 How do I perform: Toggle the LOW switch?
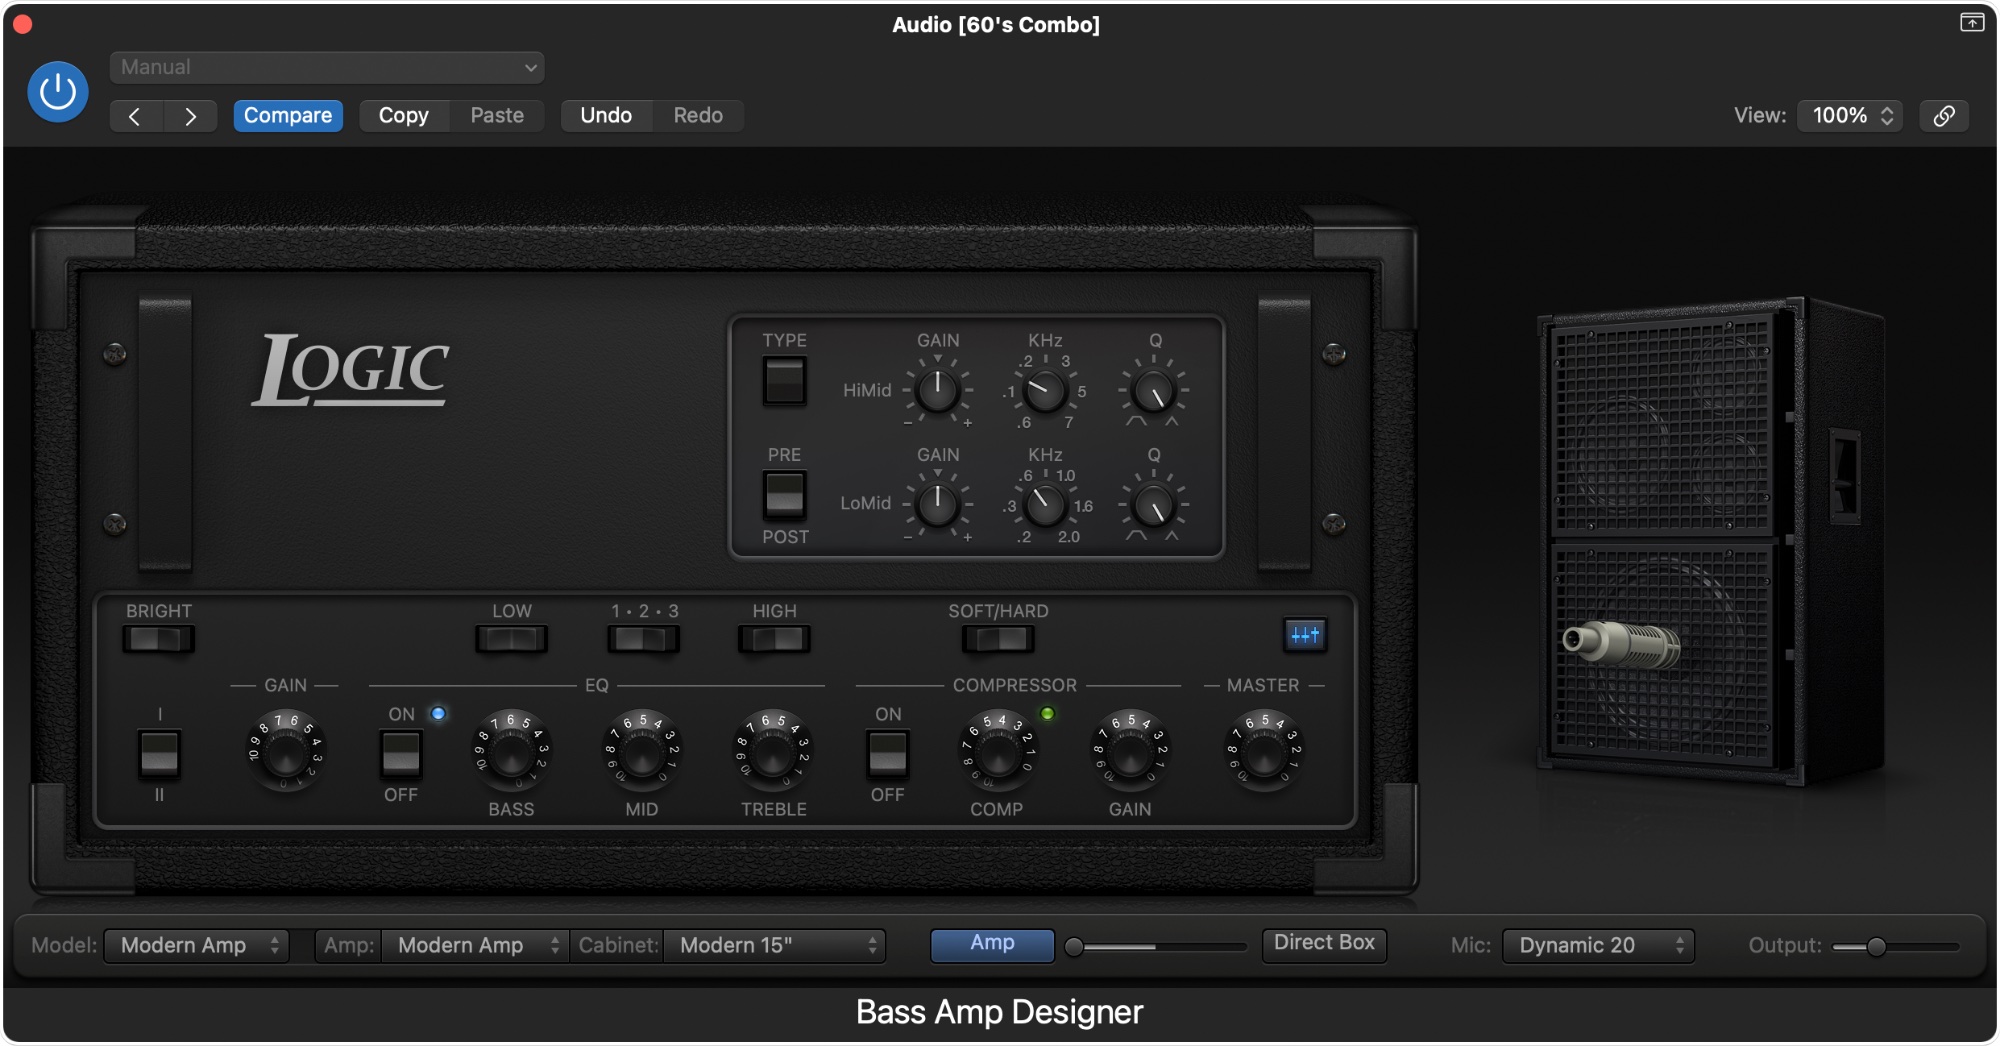(x=511, y=639)
